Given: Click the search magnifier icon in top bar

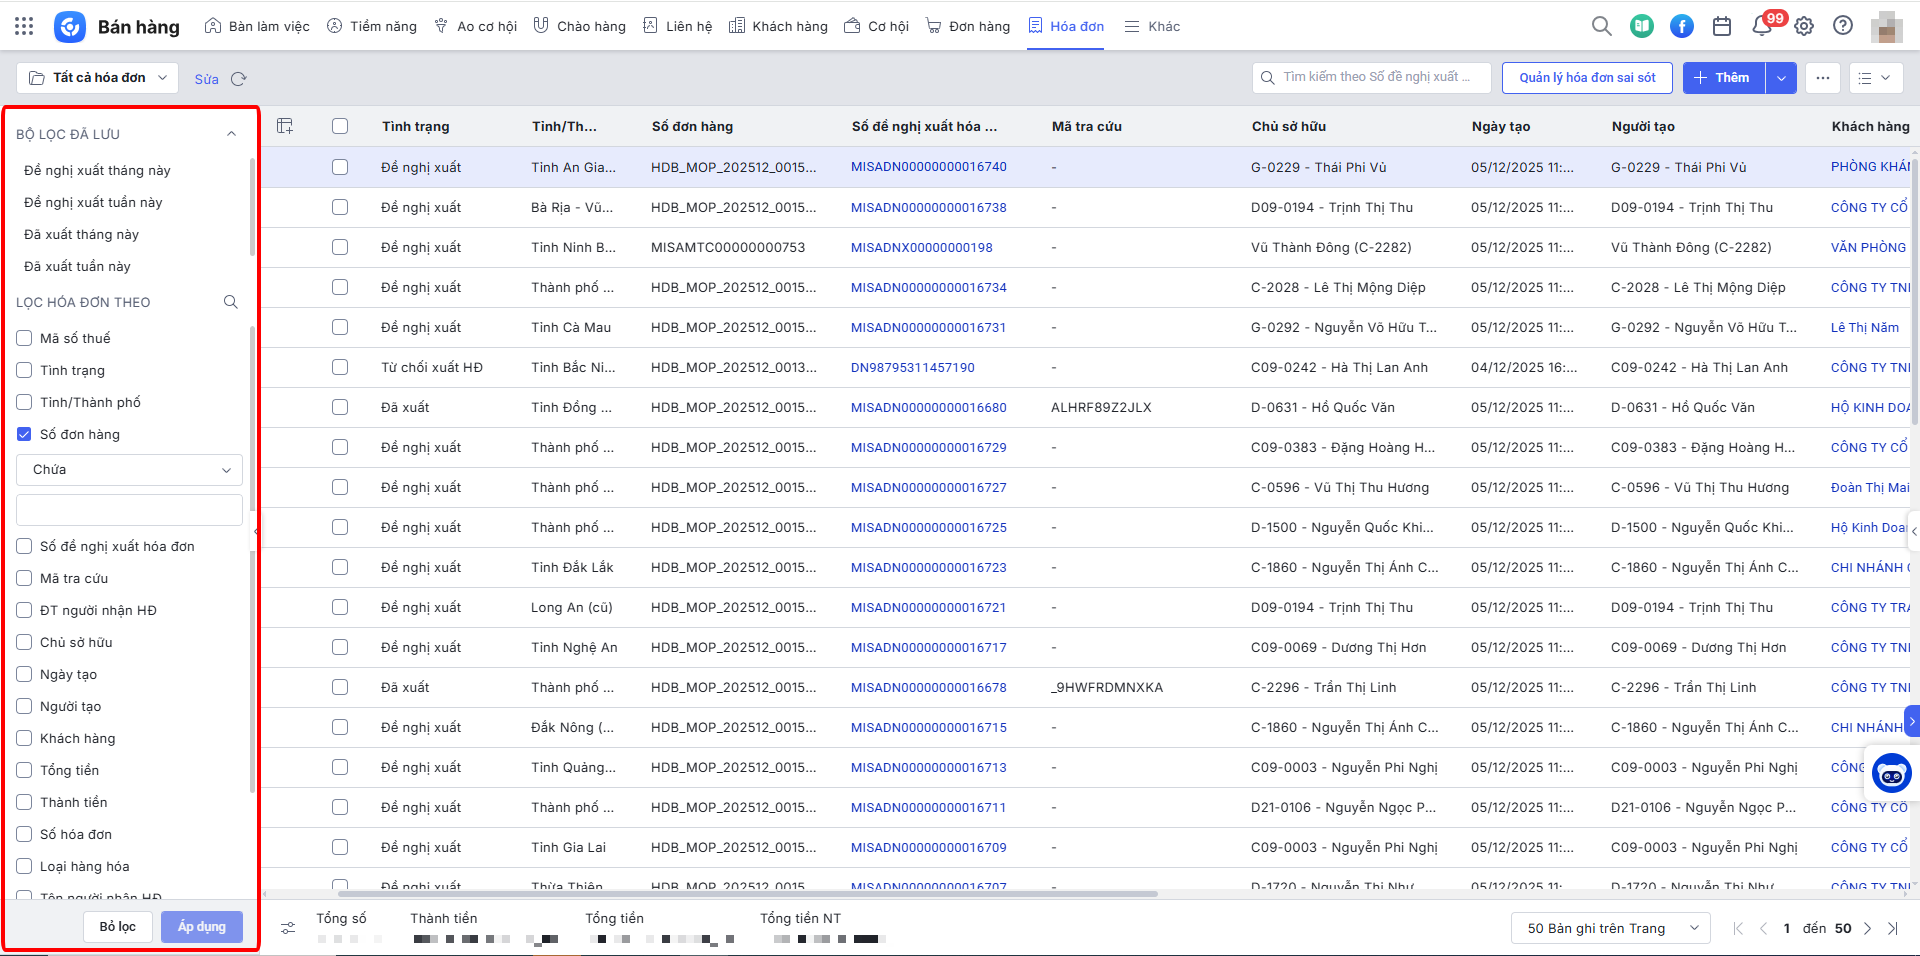Looking at the screenshot, I should coord(1601,27).
